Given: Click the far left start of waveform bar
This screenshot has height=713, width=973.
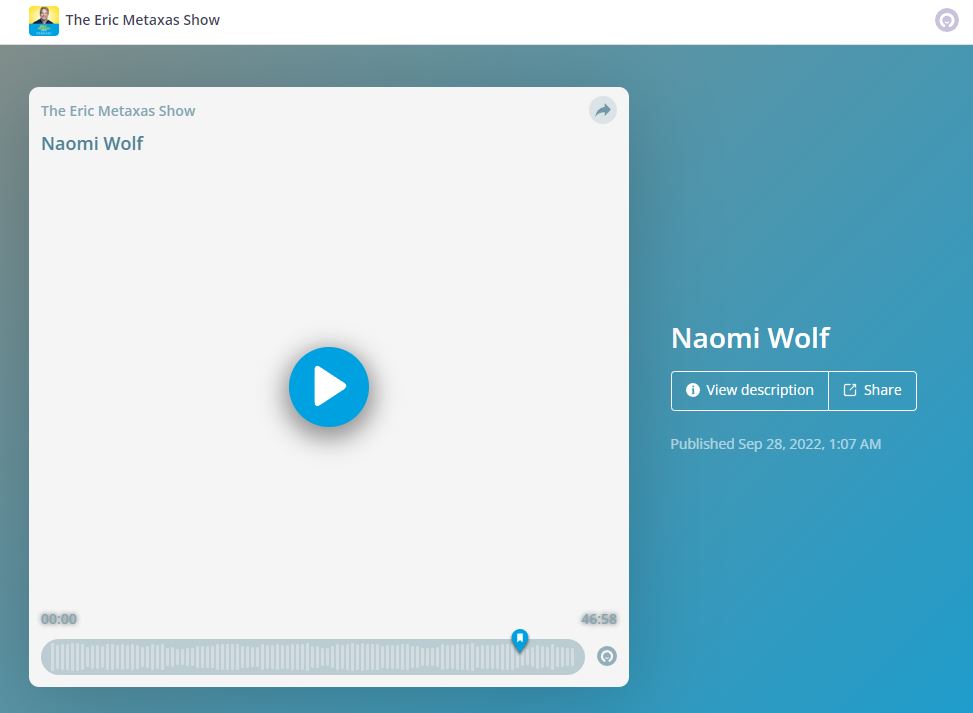Looking at the screenshot, I should (x=50, y=657).
